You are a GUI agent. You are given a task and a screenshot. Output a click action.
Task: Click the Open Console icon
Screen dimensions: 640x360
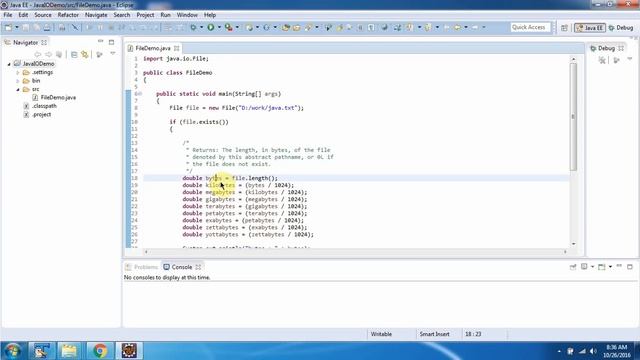tap(601, 267)
